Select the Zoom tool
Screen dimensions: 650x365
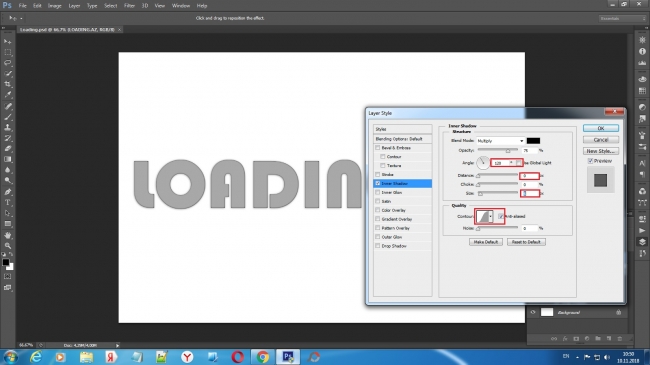point(7,246)
